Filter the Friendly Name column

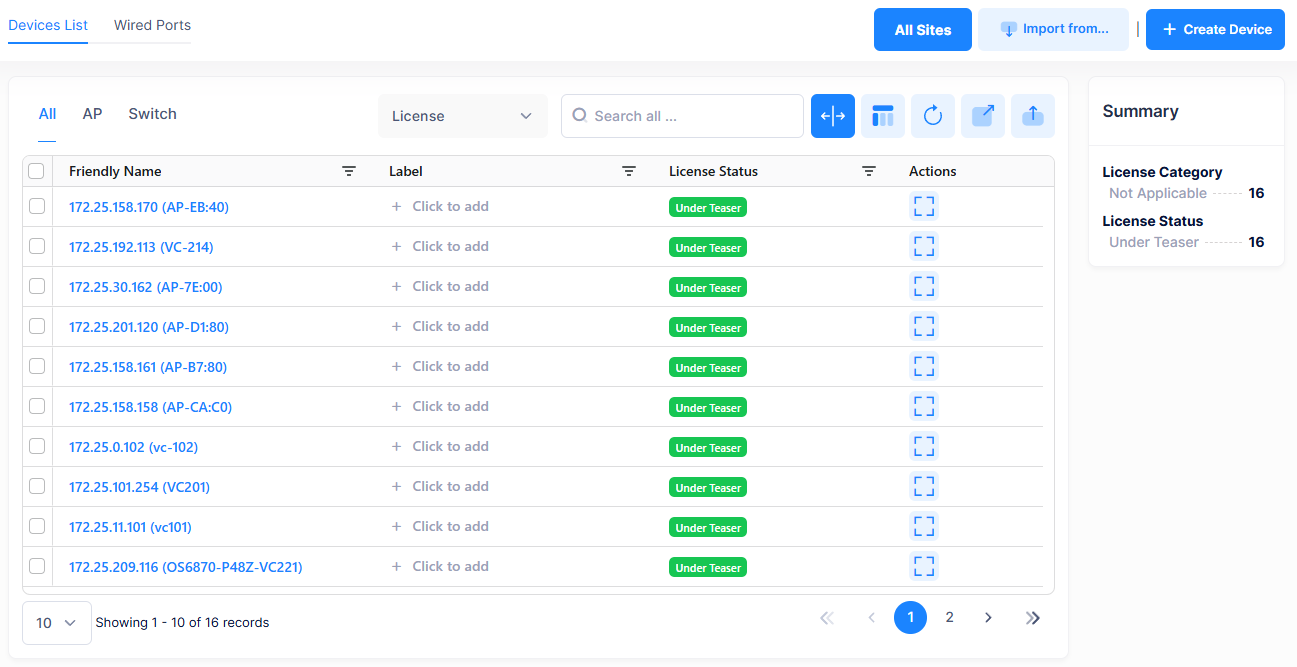pyautogui.click(x=349, y=171)
